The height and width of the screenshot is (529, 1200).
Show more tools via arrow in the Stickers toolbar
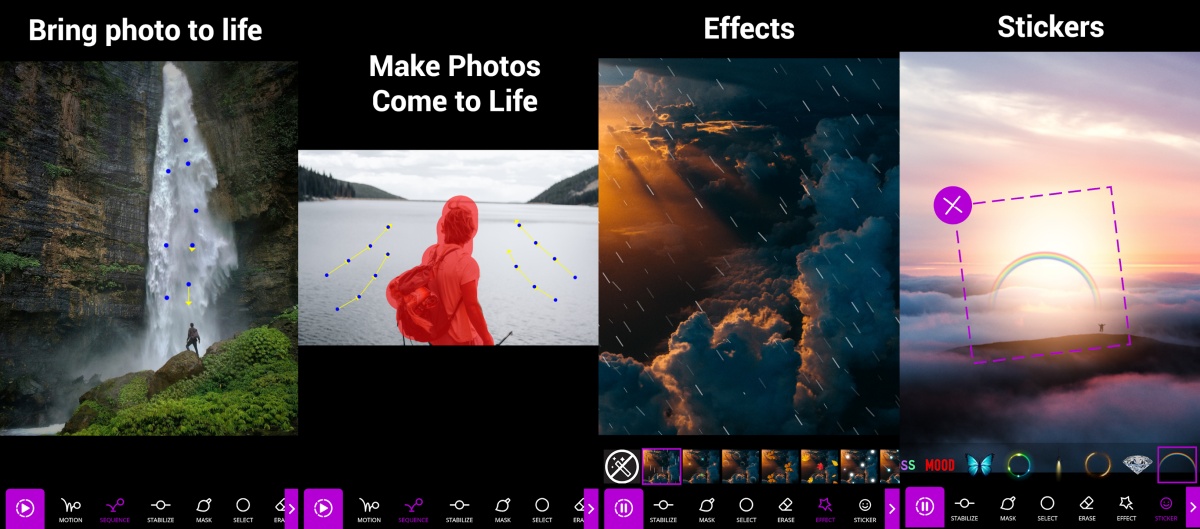[1192, 508]
